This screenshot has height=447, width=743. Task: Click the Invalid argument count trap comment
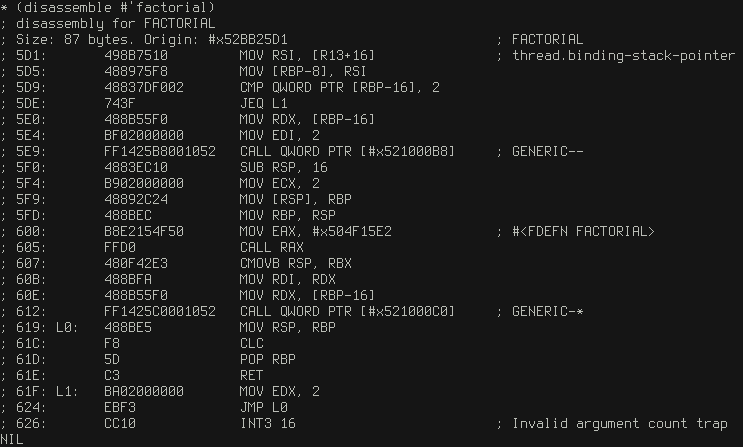620,423
